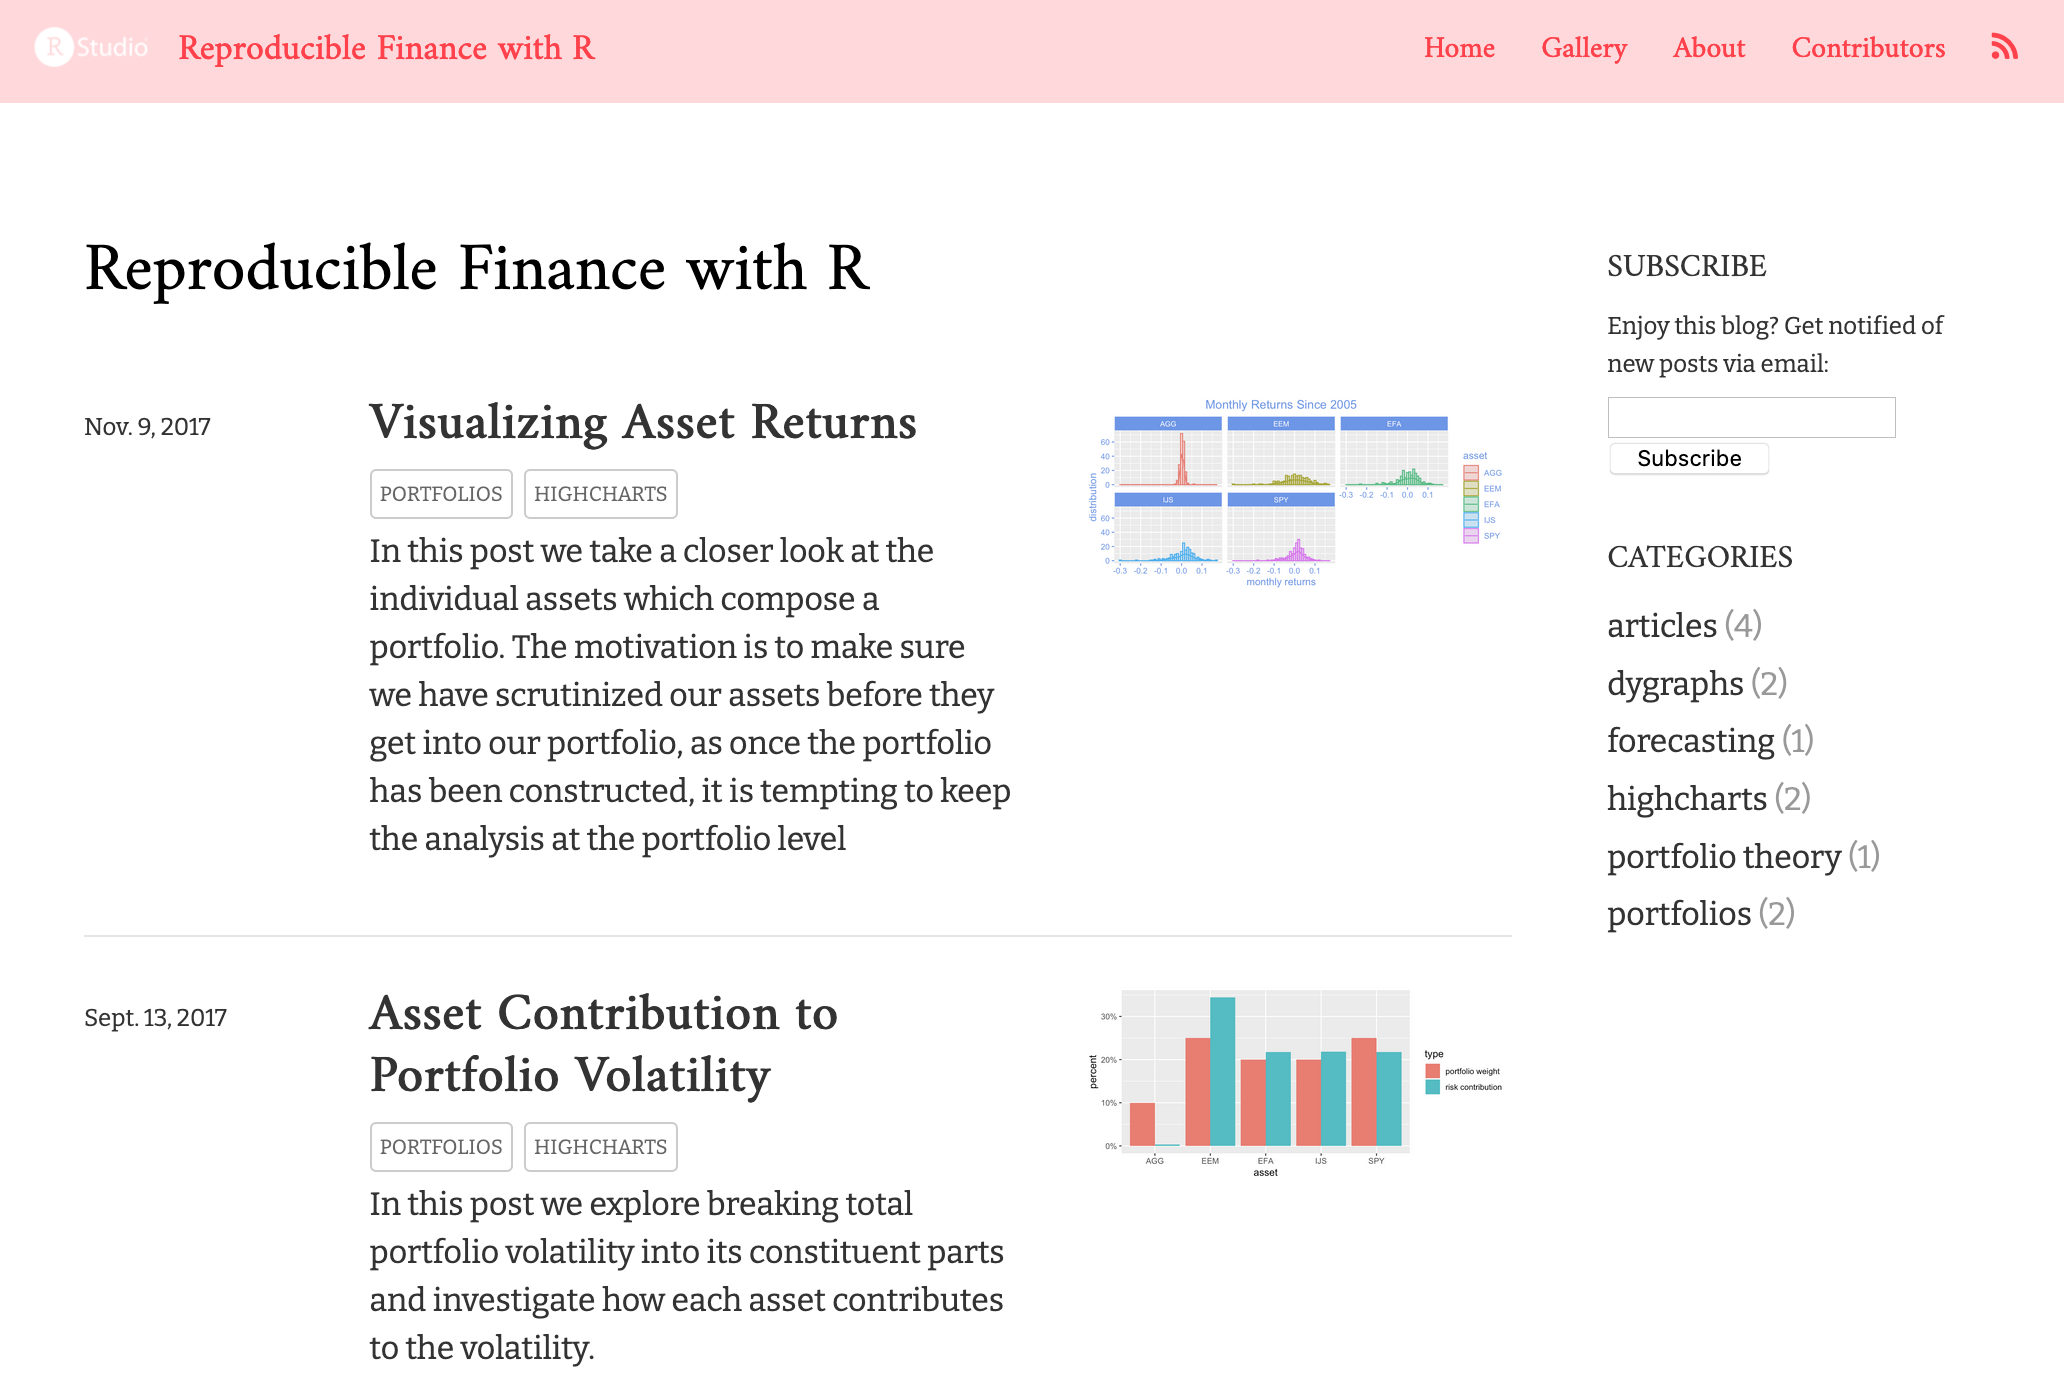Click HIGHCHARTS tag under Asset Contribution post
Viewport: 2064px width, 1382px height.
[x=600, y=1147]
